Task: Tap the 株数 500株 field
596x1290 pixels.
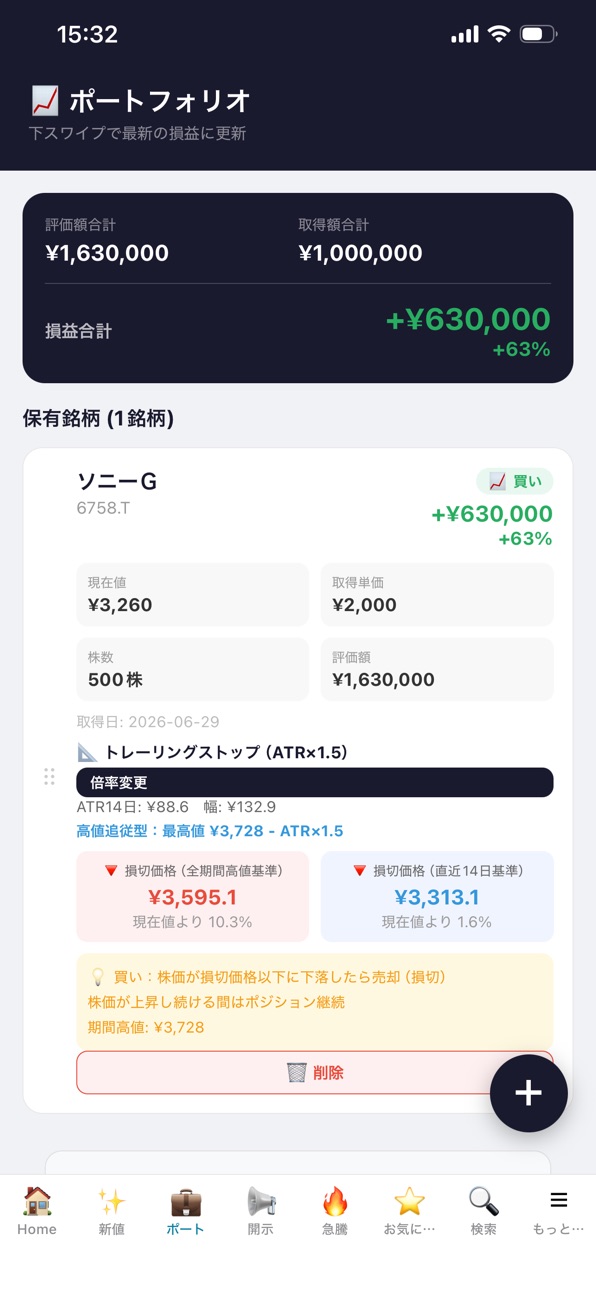Action: (193, 669)
